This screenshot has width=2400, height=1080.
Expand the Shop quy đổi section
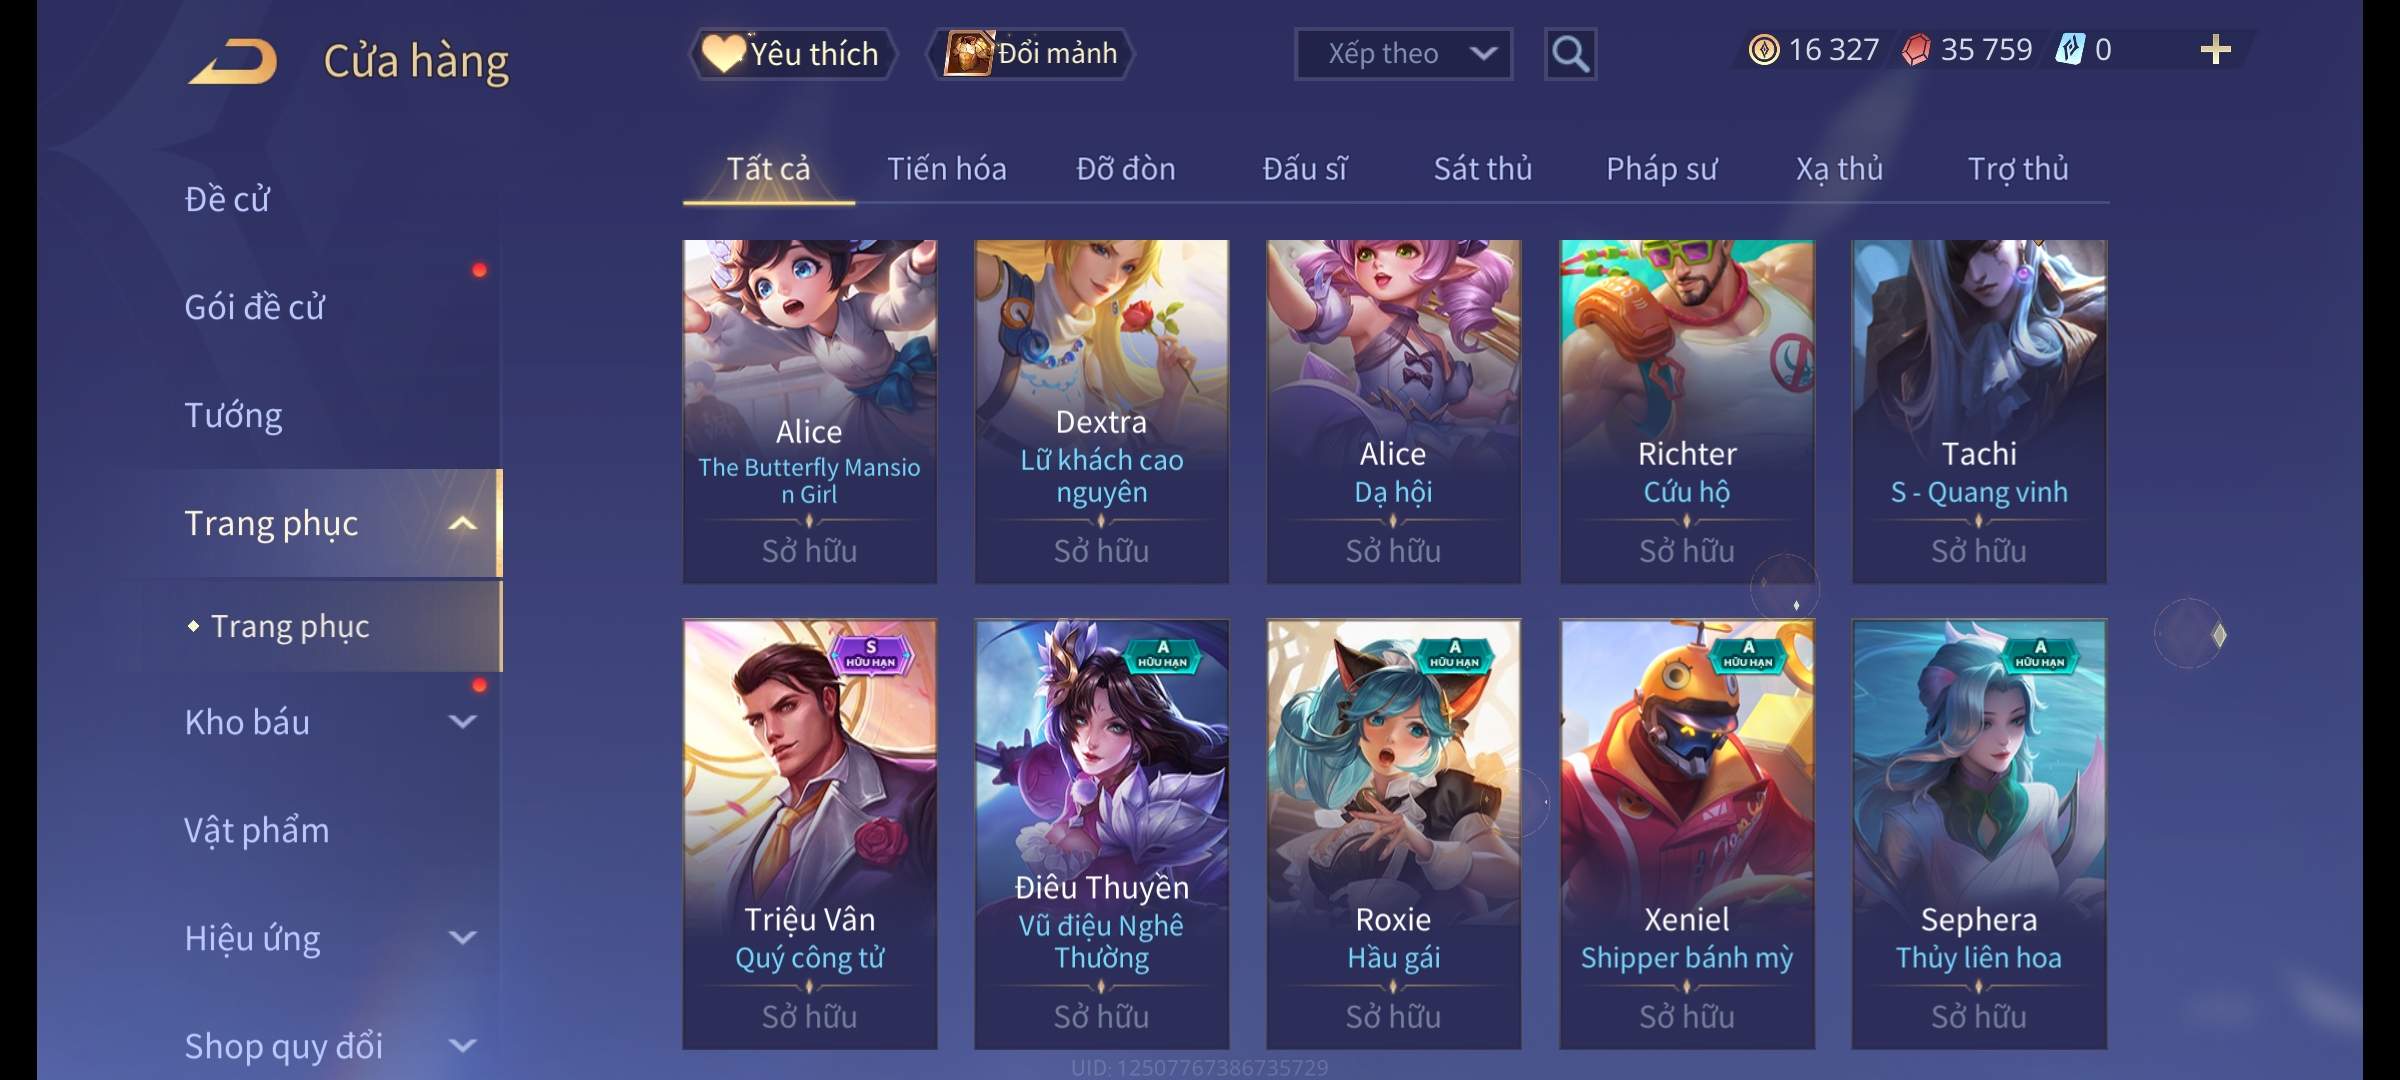click(462, 1045)
